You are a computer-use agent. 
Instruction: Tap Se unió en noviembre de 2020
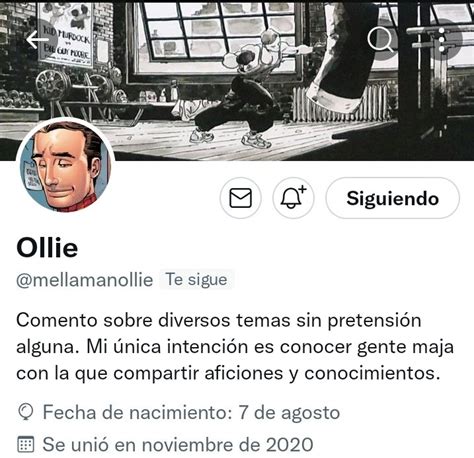(178, 445)
